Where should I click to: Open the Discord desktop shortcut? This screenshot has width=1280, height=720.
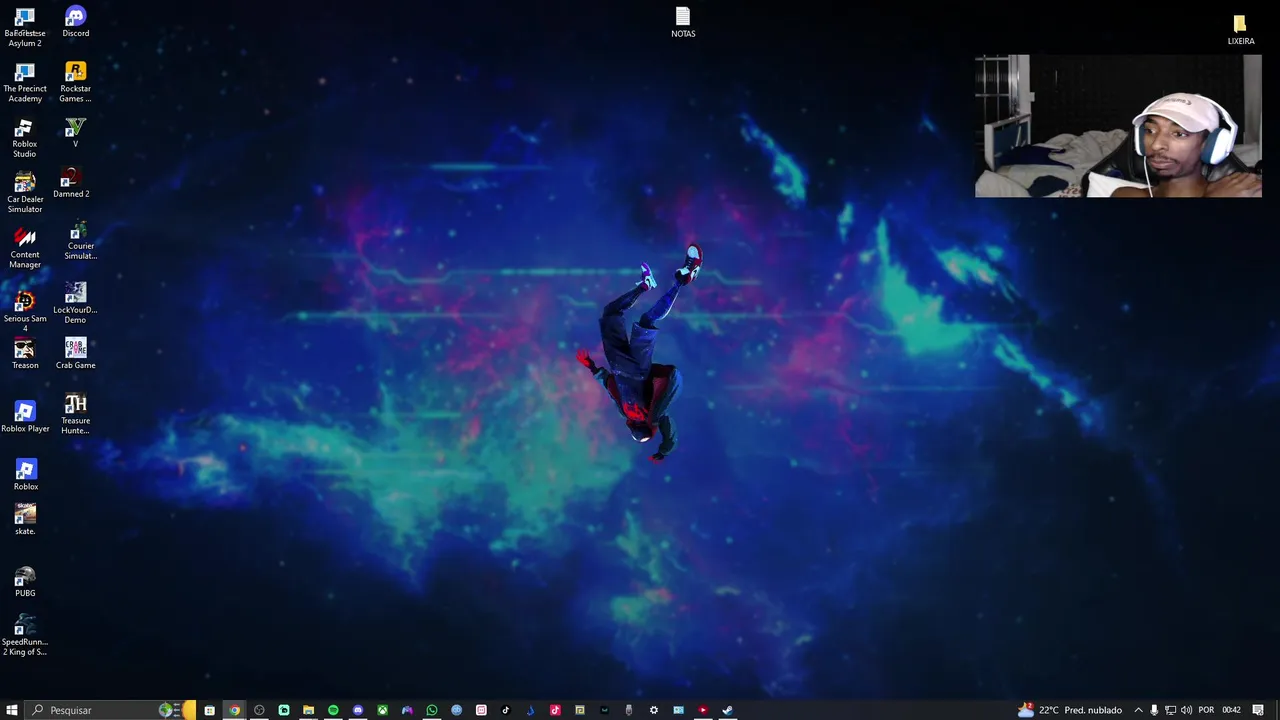click(75, 22)
